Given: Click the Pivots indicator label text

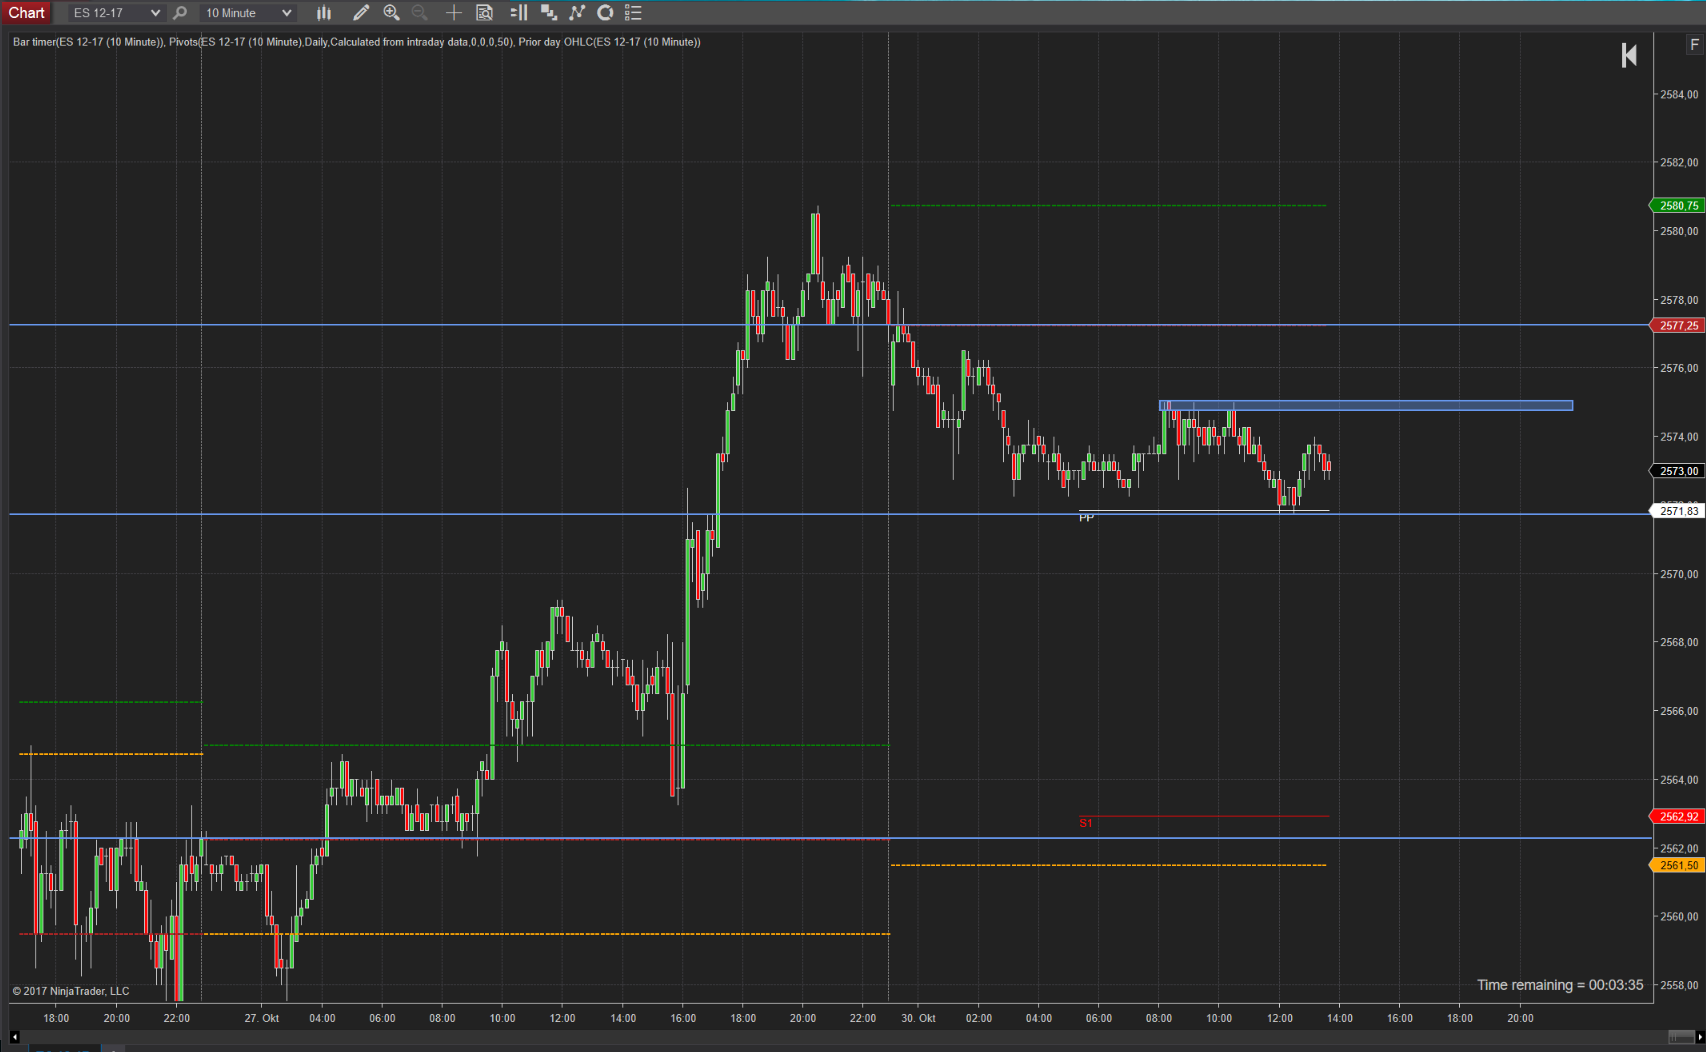Looking at the screenshot, I should (341, 42).
